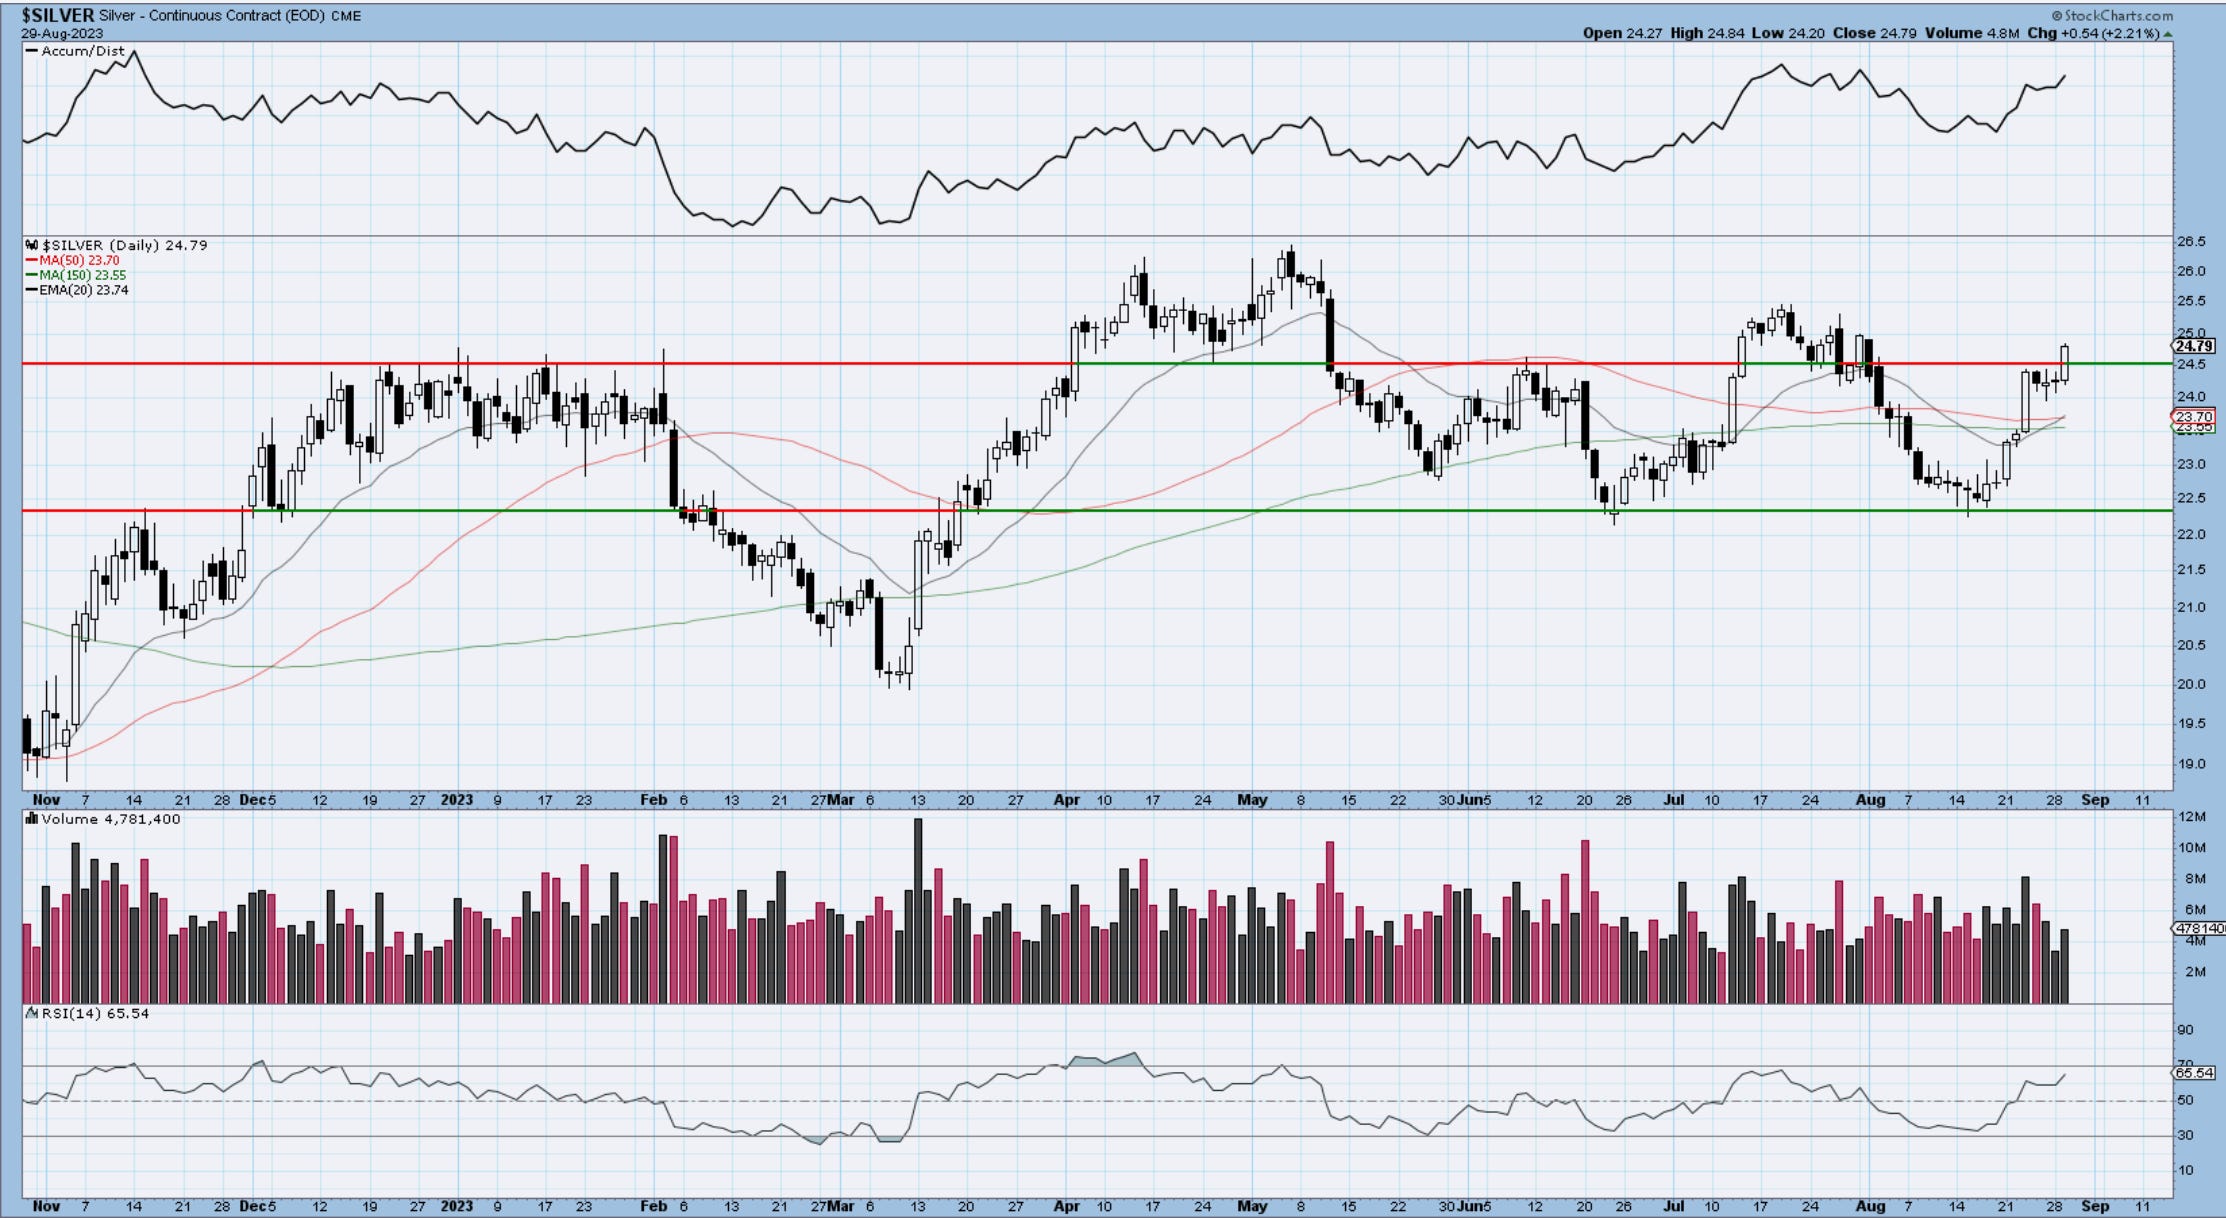This screenshot has width=2226, height=1218.
Task: Click the tallest volume bar in mid-March
Action: tap(918, 910)
